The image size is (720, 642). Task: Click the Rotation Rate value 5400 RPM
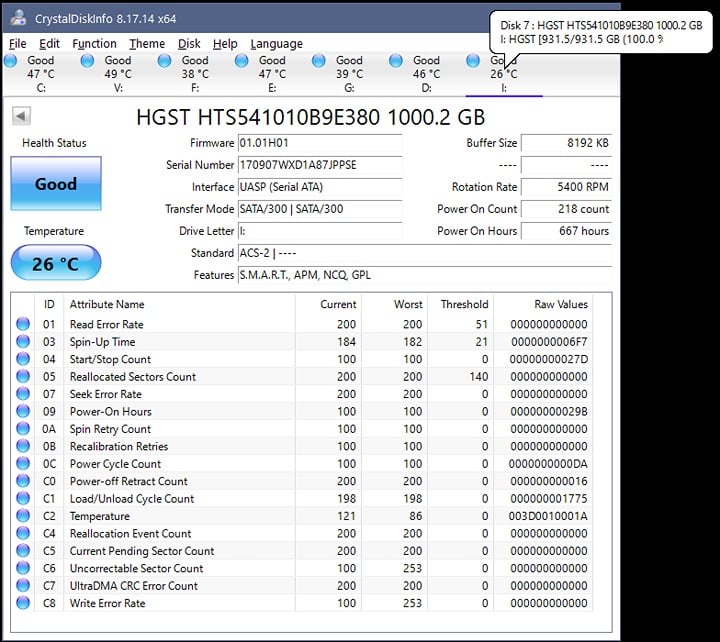pyautogui.click(x=567, y=187)
